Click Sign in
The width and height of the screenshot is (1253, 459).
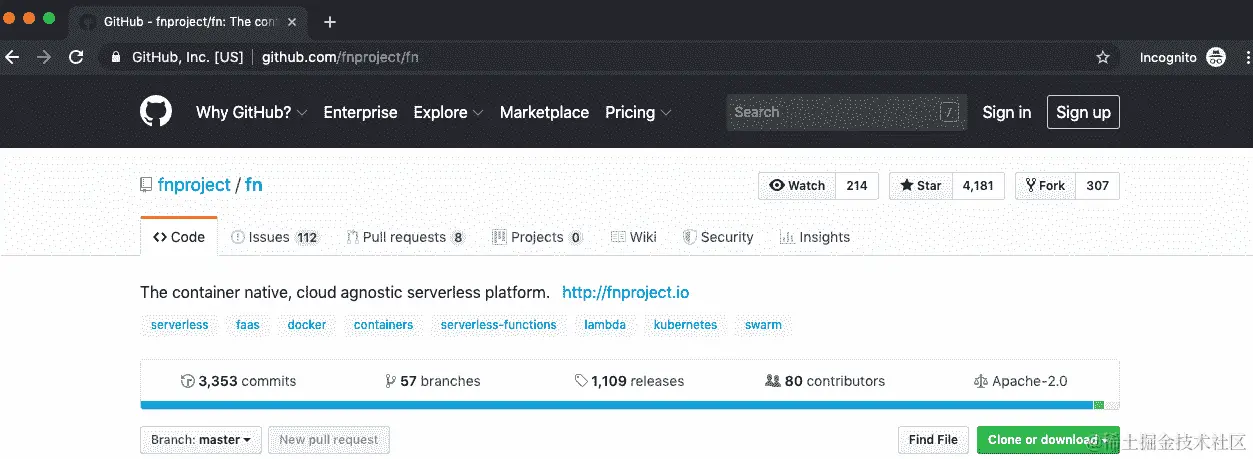1006,112
